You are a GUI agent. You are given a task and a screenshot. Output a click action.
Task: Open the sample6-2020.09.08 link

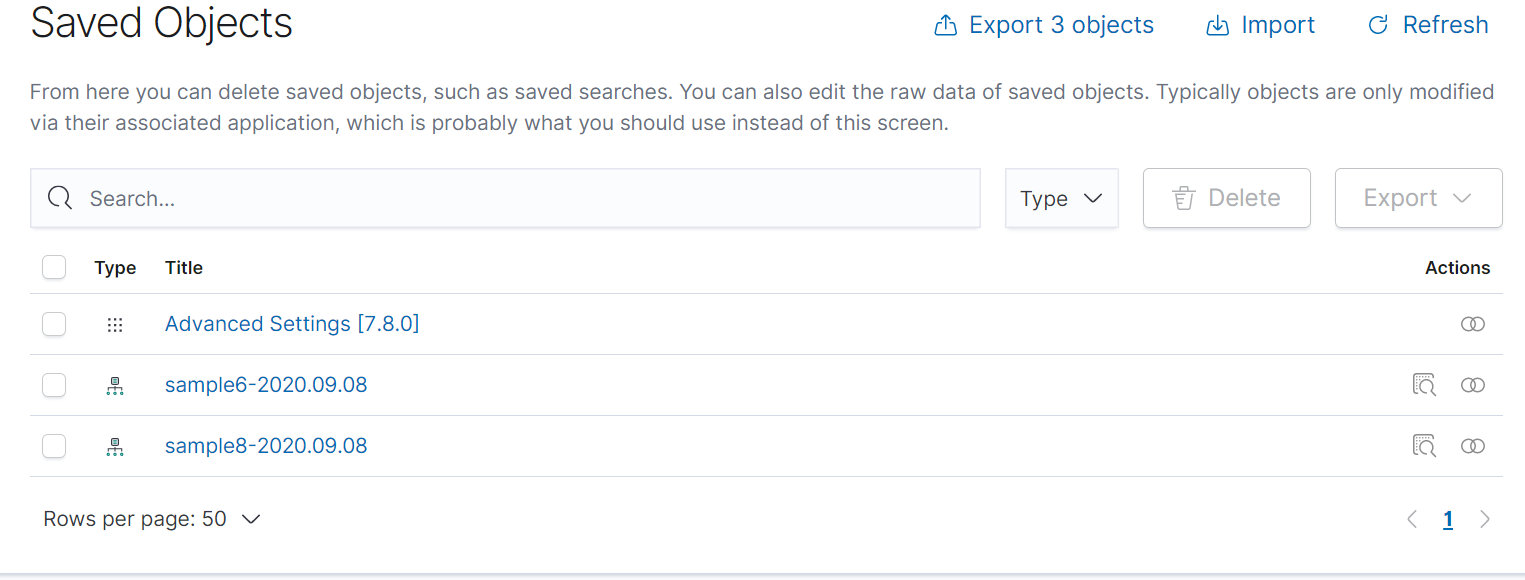coord(266,385)
